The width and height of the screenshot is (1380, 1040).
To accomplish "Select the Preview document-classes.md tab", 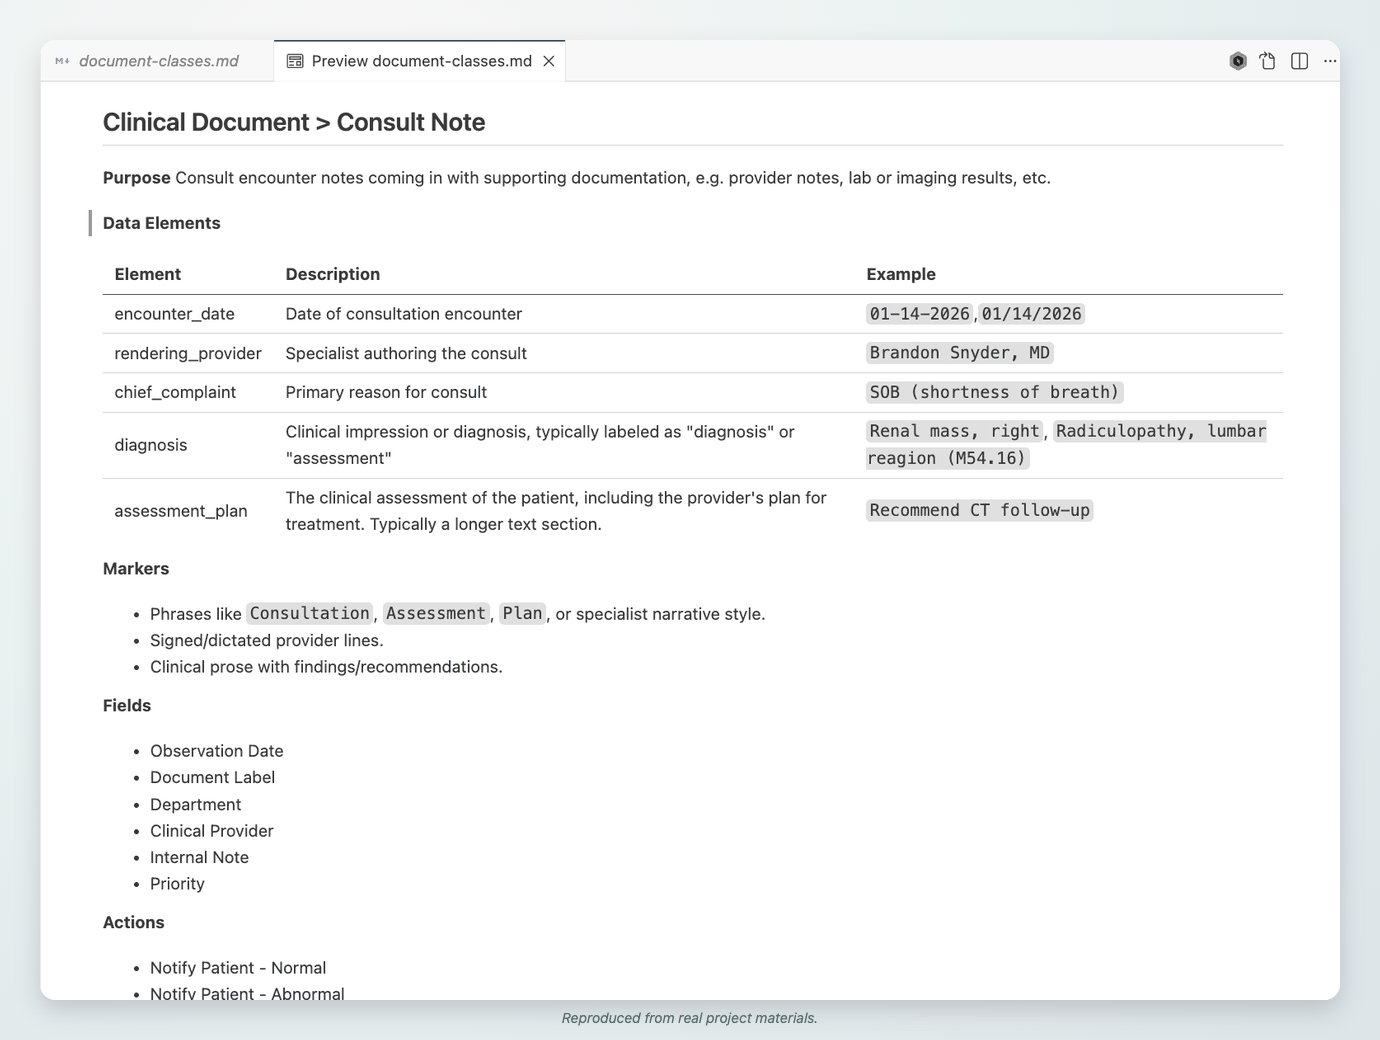I will (420, 61).
